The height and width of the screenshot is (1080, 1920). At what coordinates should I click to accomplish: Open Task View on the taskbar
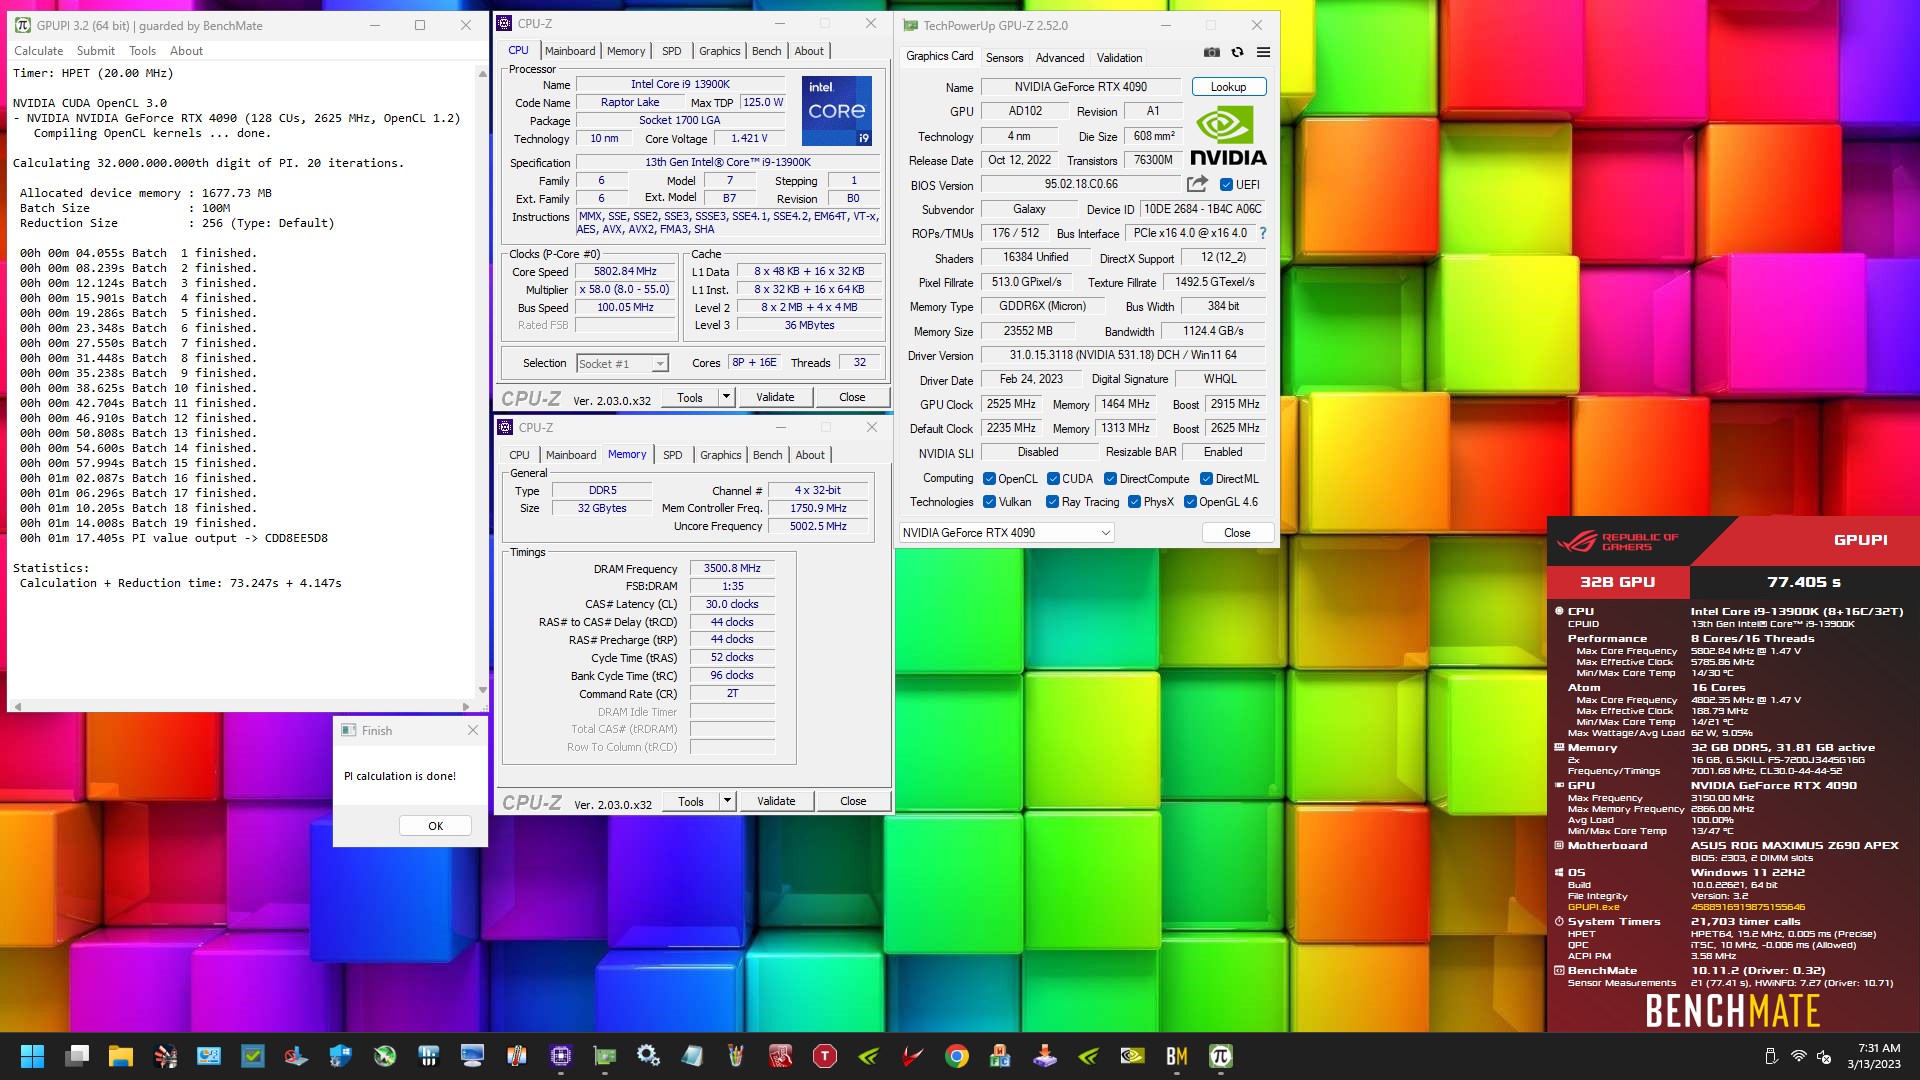click(x=77, y=1056)
